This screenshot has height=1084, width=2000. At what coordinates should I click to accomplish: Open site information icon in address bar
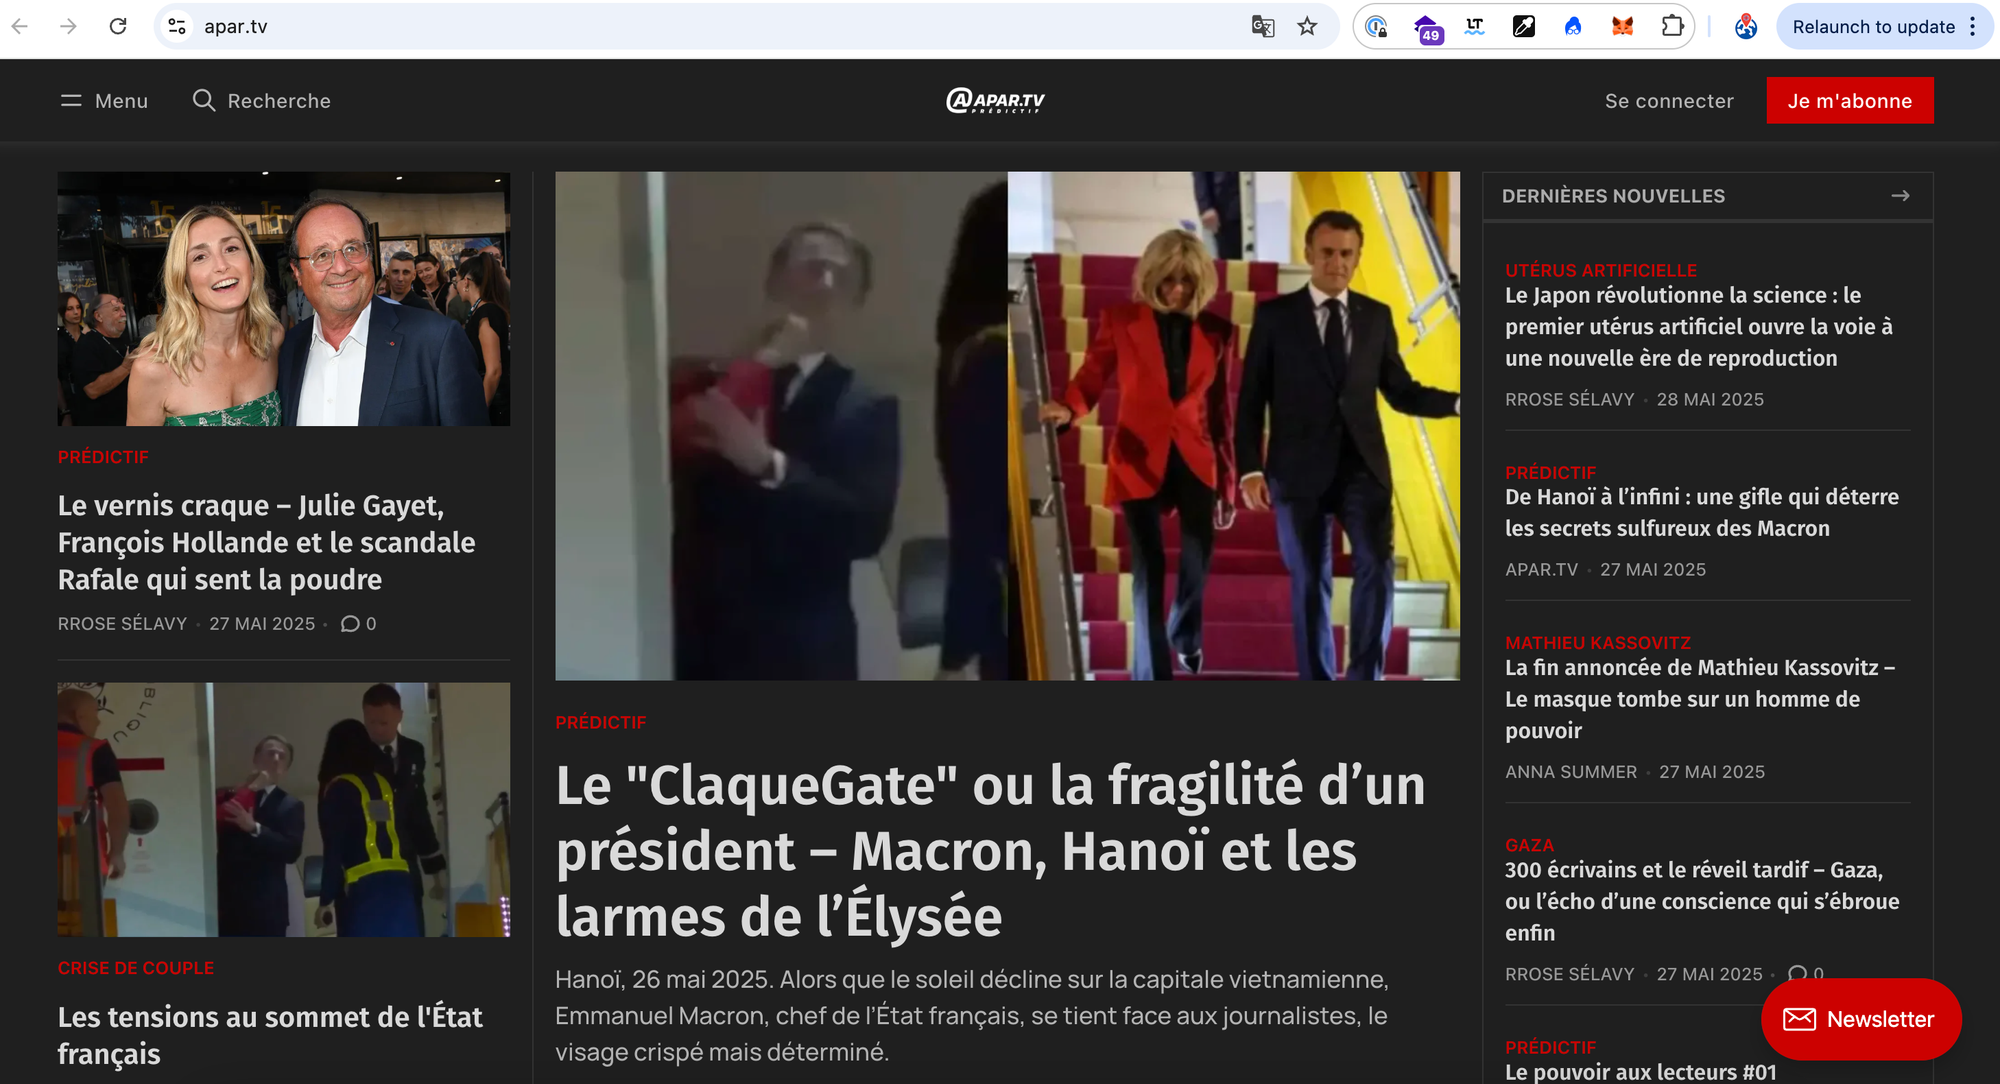[x=177, y=27]
